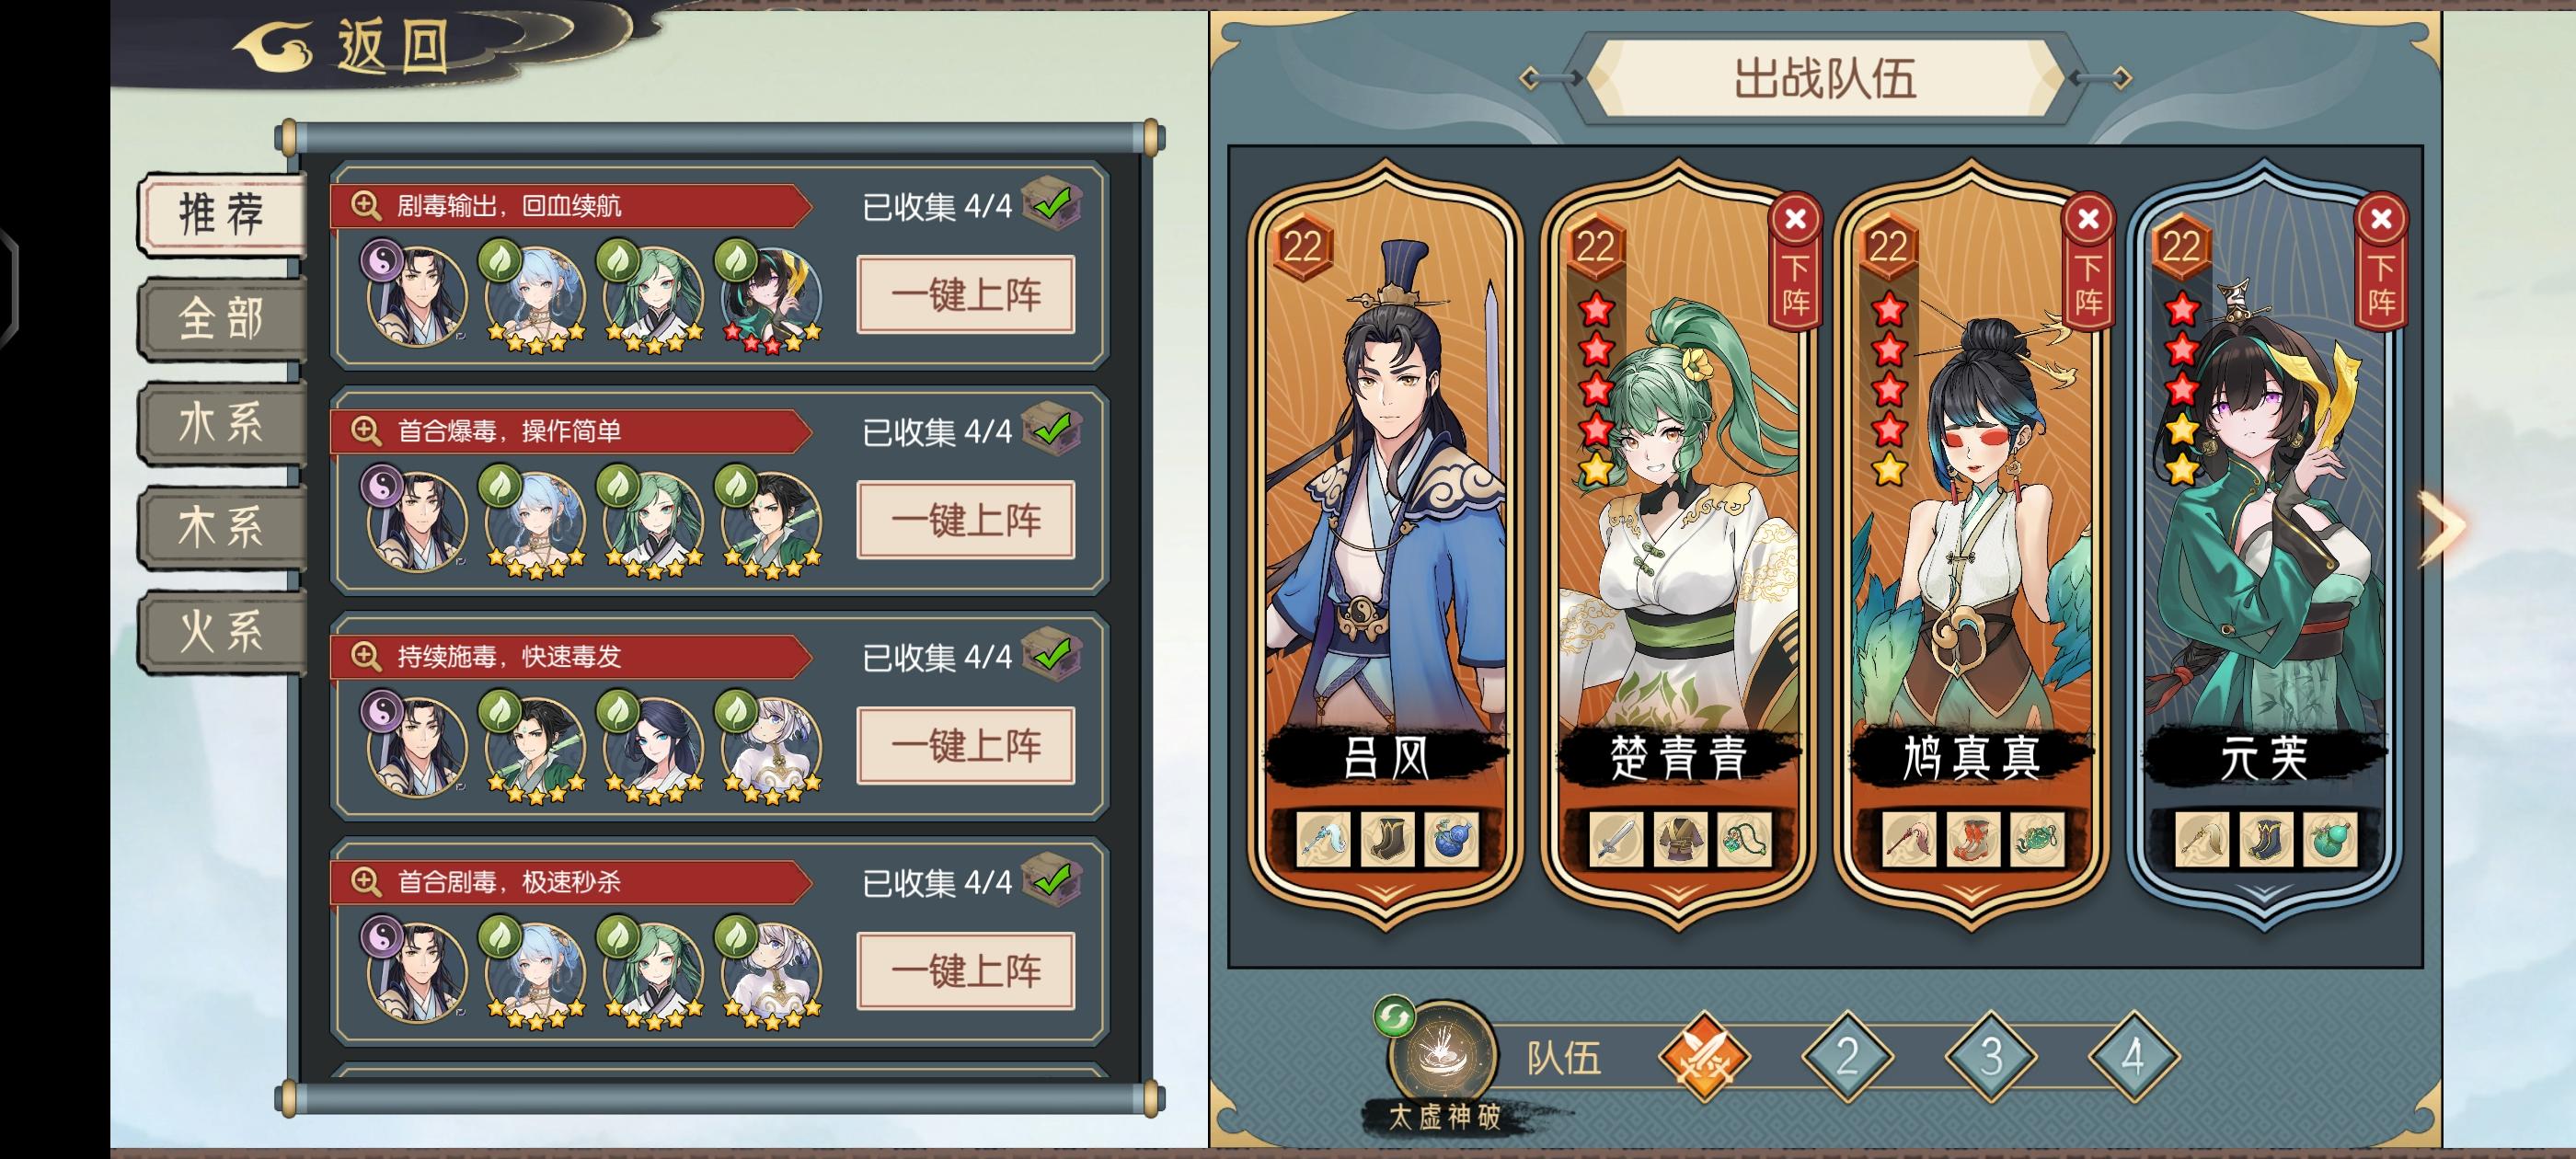Expand 吕风 card bottom chevron
Image resolution: width=2576 pixels, height=1159 pixels.
pyautogui.click(x=1385, y=890)
